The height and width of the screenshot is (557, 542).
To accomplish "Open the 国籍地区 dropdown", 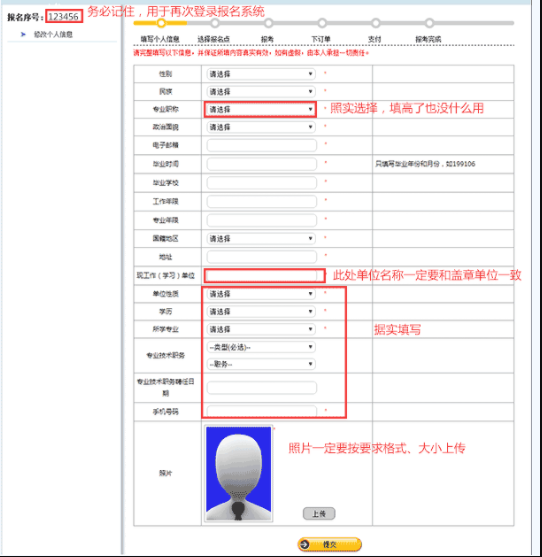I will tap(261, 238).
